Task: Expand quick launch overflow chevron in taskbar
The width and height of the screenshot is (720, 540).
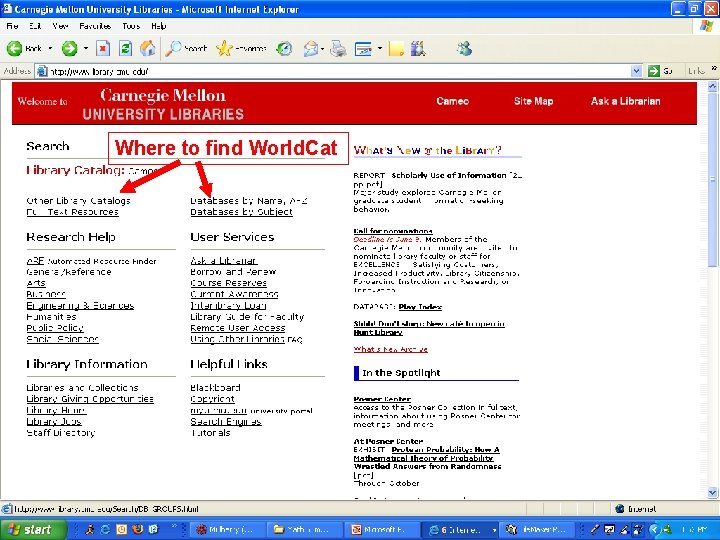Action: (174, 526)
